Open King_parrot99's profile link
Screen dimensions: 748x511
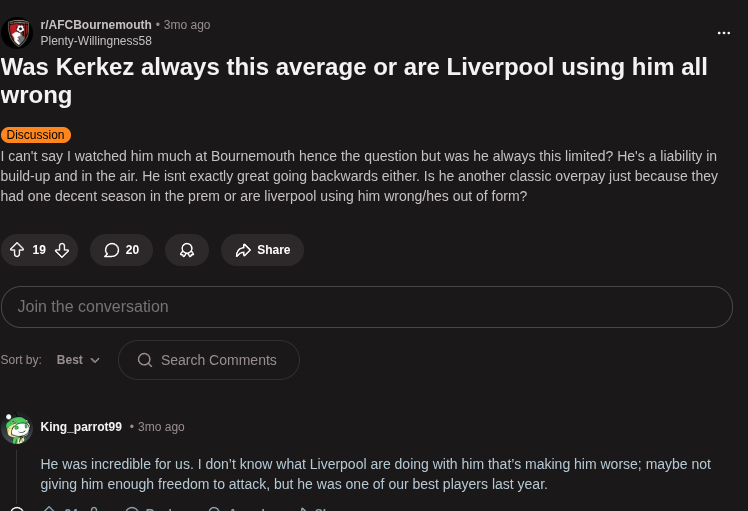pos(81,427)
